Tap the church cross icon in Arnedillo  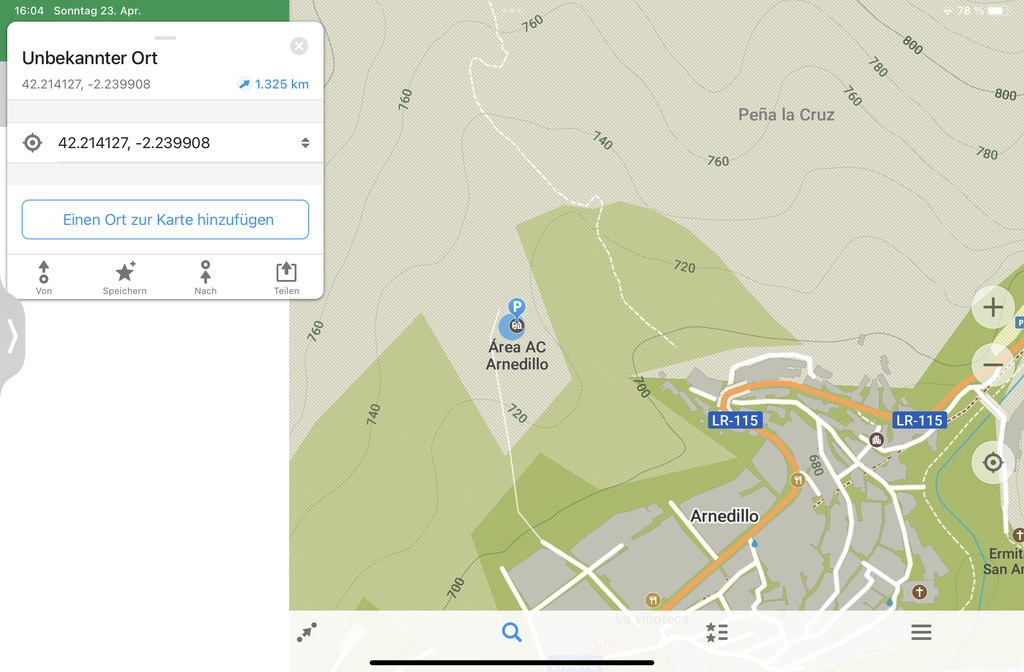(919, 592)
